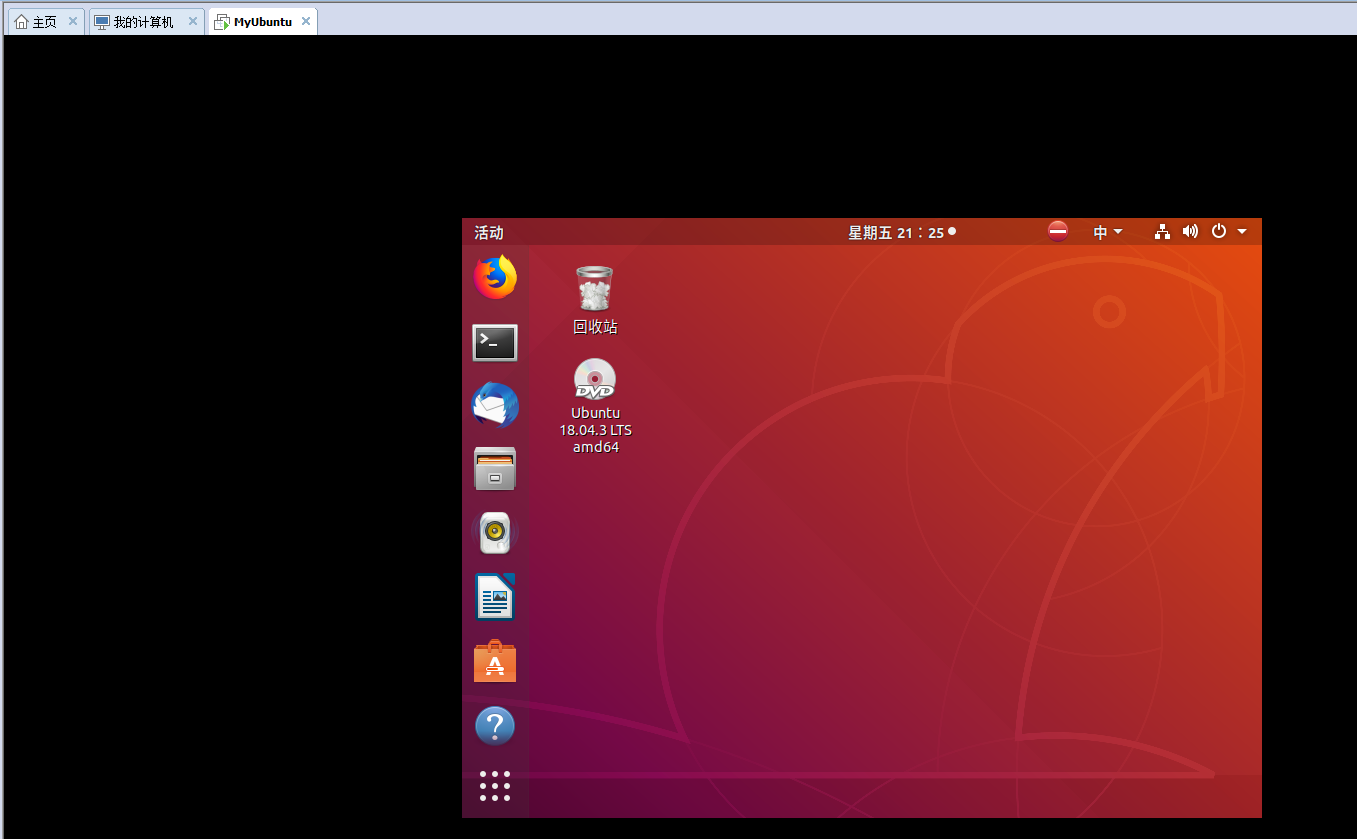Open the Terminal from the dock
Screen dimensions: 1357x839
[495, 343]
